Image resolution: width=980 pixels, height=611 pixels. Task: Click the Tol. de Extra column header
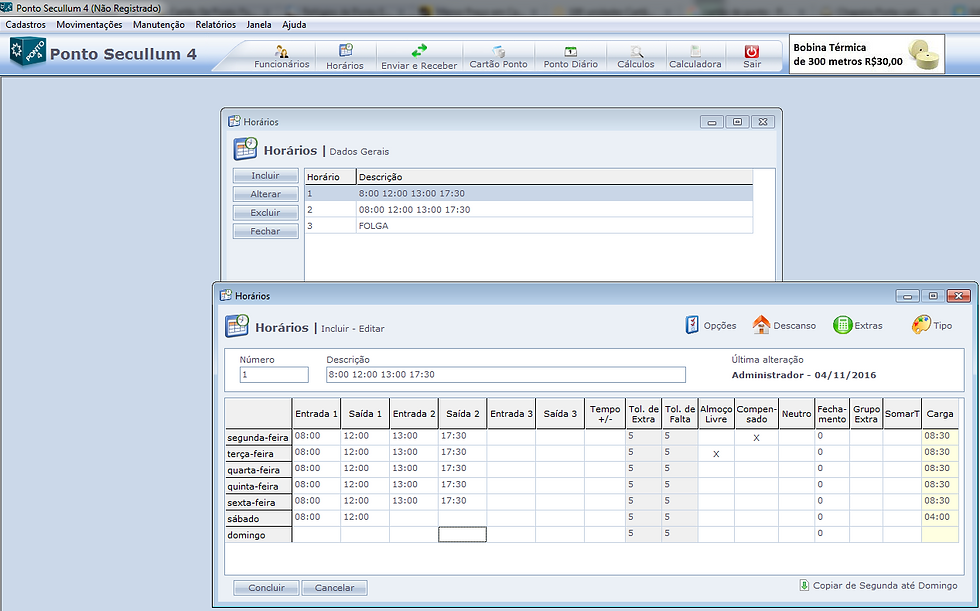coord(643,414)
